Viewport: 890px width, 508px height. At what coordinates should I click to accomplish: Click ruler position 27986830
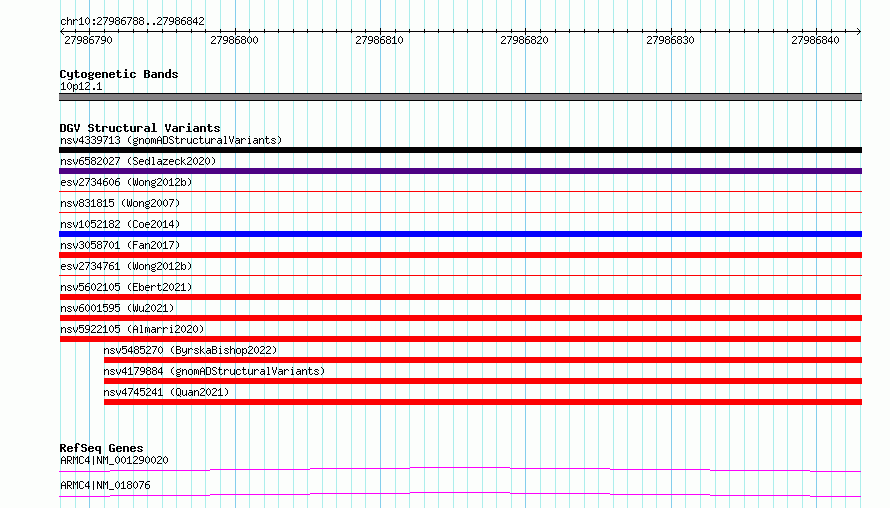670,40
